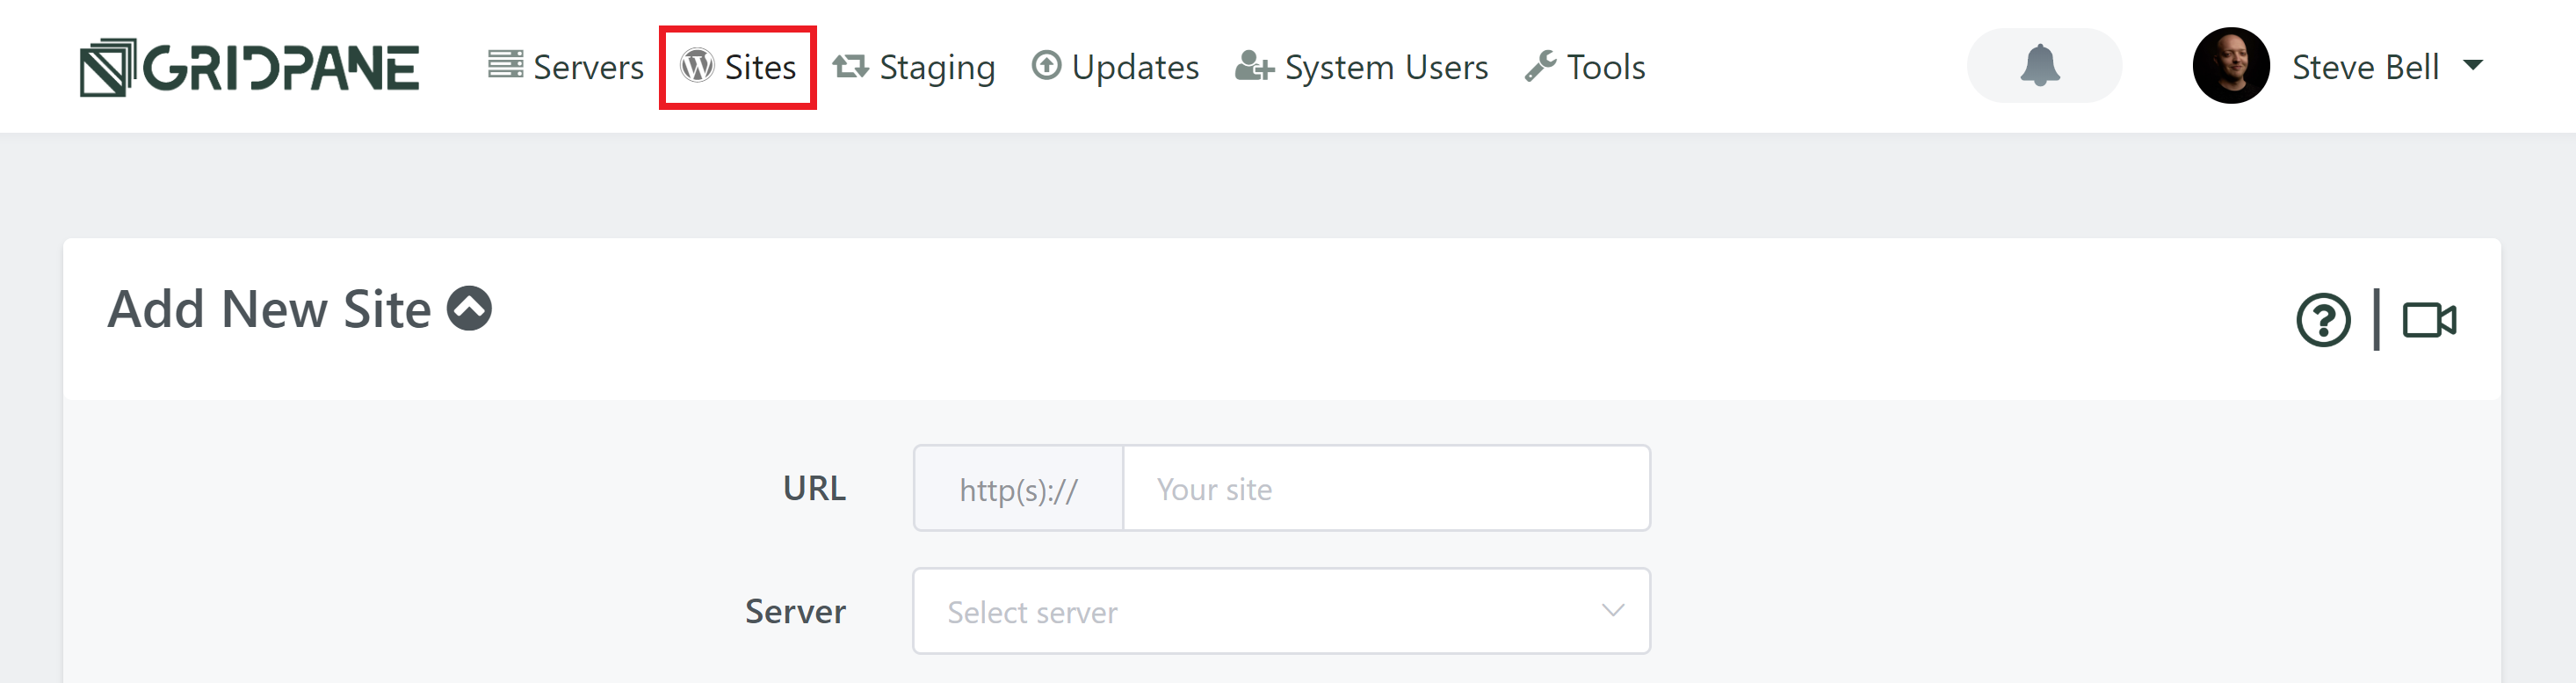Click the http(s):// prefix label
2576x683 pixels.
[1018, 488]
